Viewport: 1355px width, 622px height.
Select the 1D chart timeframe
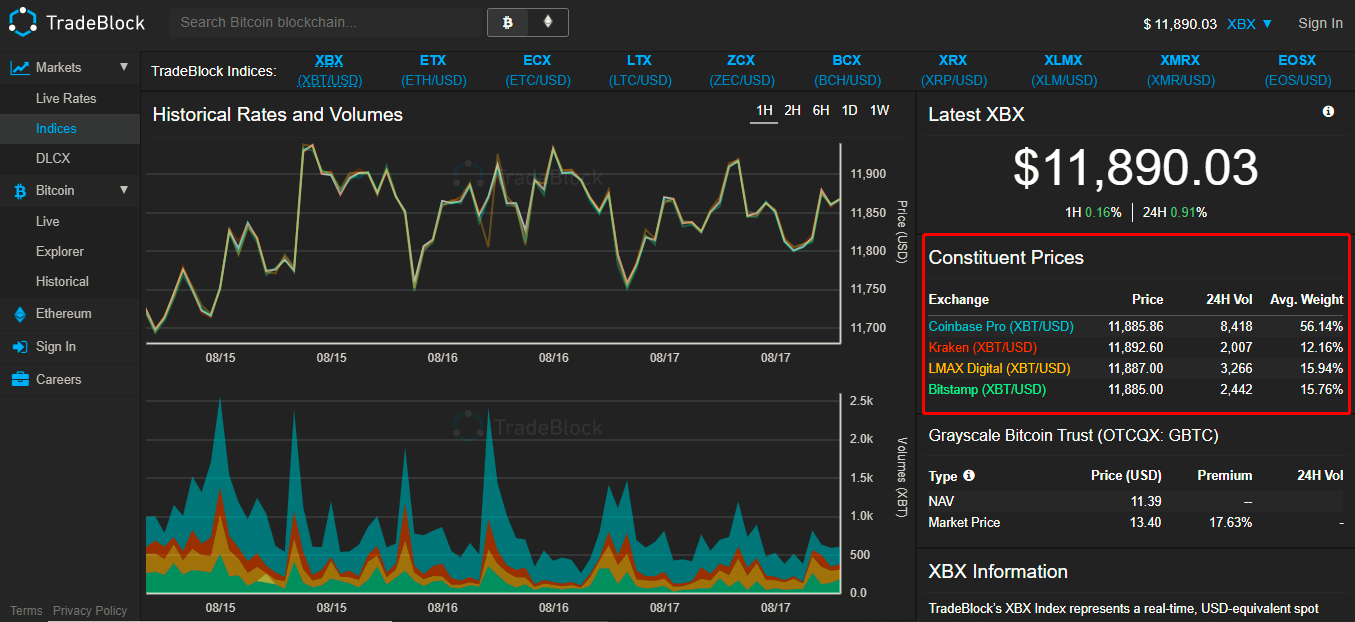(849, 111)
